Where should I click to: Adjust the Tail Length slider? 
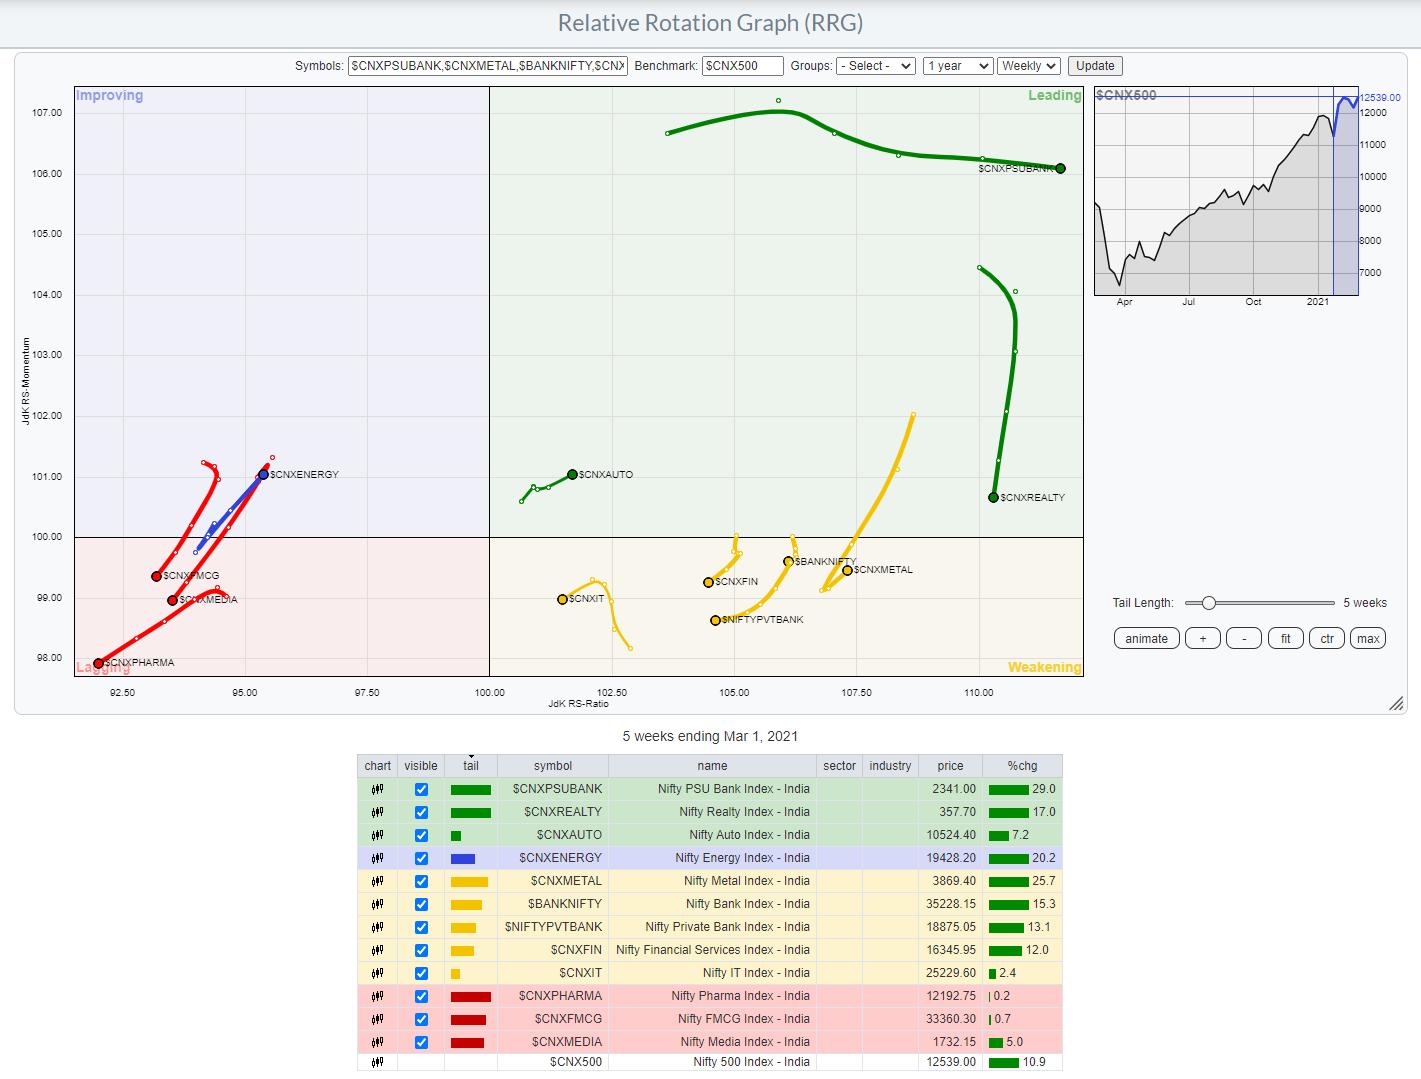[1209, 603]
